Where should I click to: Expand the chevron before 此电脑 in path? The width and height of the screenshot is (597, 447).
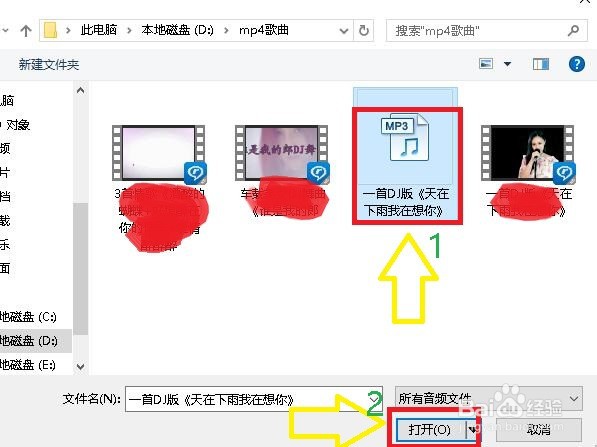click(68, 30)
